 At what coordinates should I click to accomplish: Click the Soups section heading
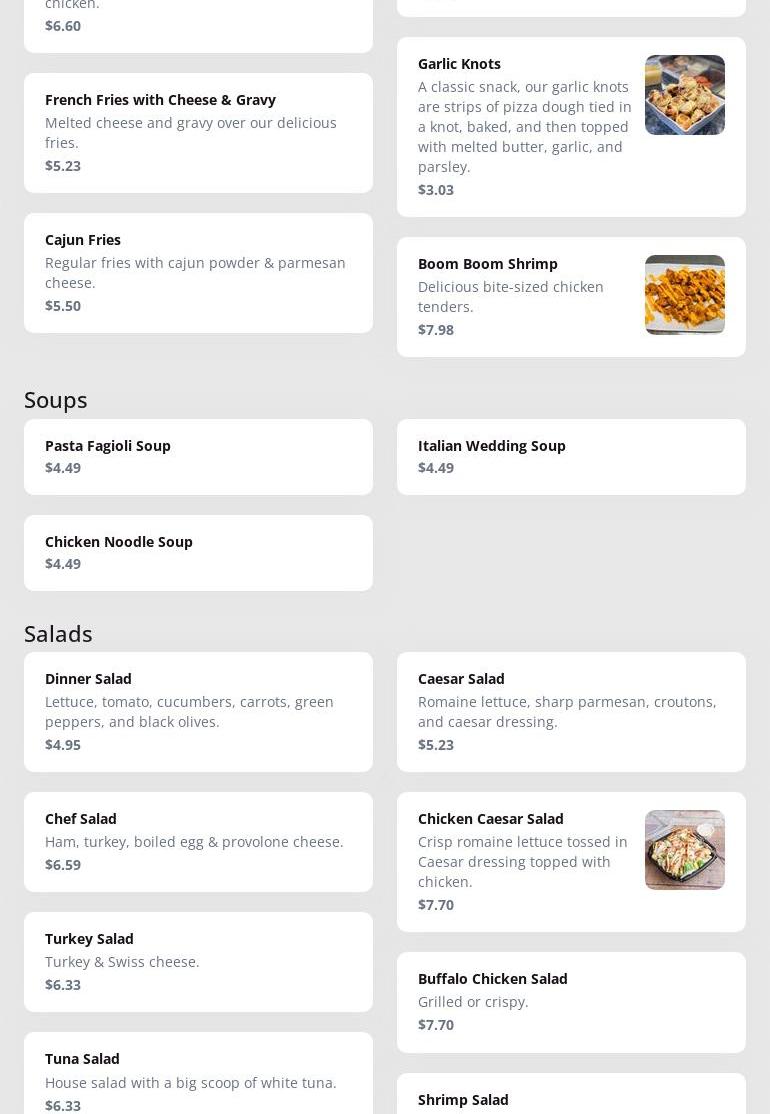coord(56,400)
